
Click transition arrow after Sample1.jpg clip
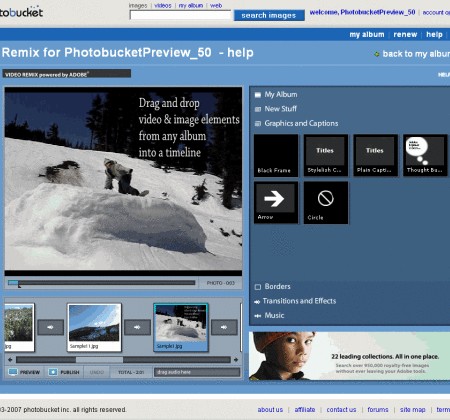(137, 327)
